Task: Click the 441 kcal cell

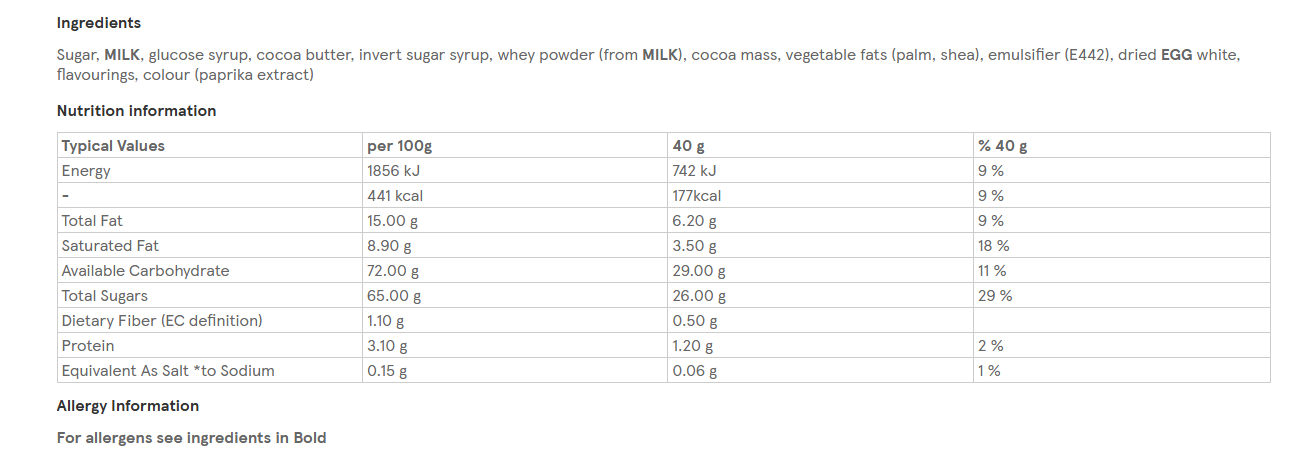Action: pos(395,196)
